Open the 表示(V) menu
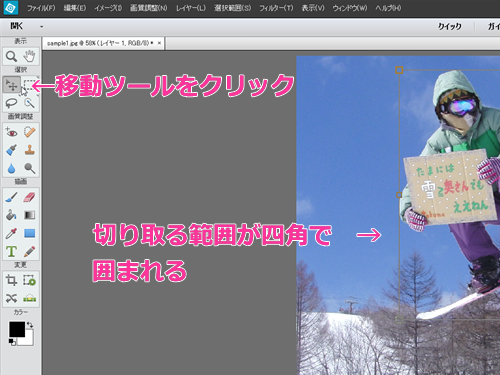Viewport: 500px width, 375px height. (x=313, y=8)
